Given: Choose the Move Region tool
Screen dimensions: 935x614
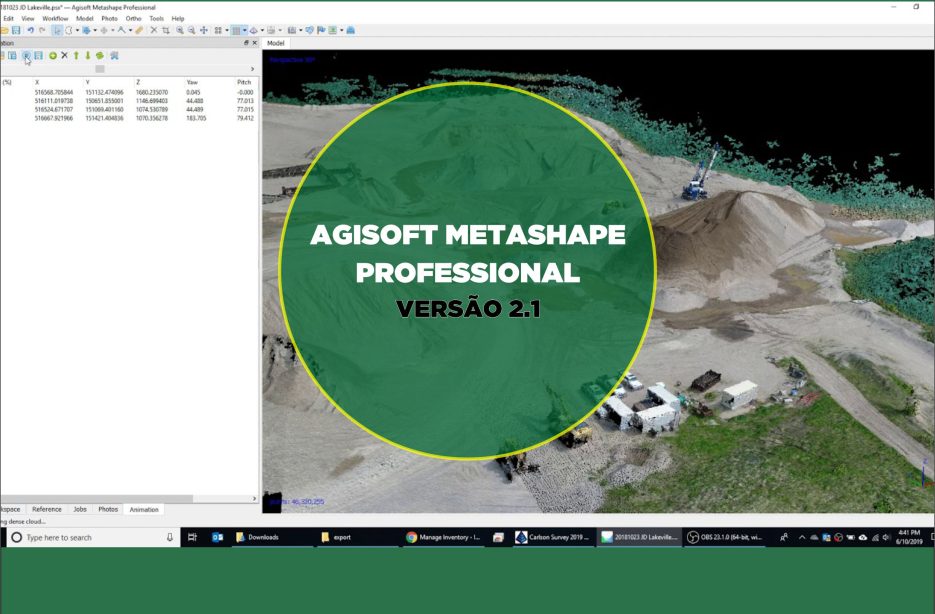Looking at the screenshot, I should [x=86, y=30].
